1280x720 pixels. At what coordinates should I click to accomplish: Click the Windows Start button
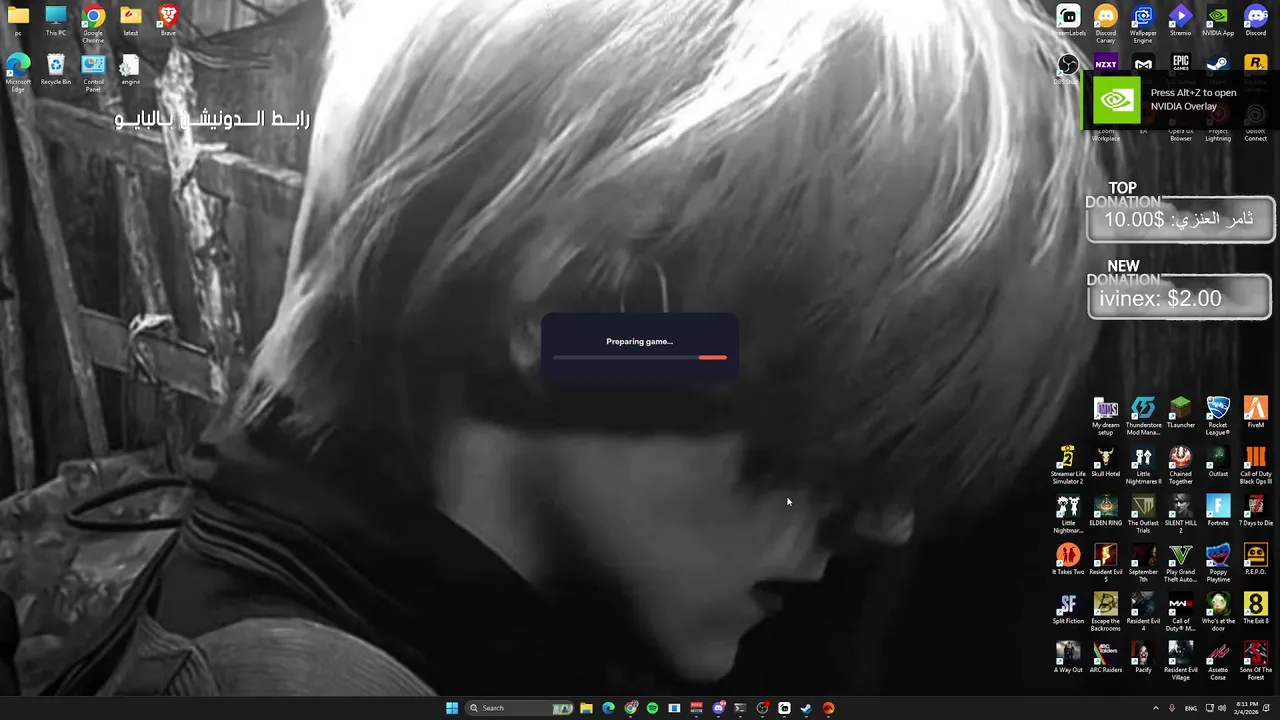click(x=452, y=708)
